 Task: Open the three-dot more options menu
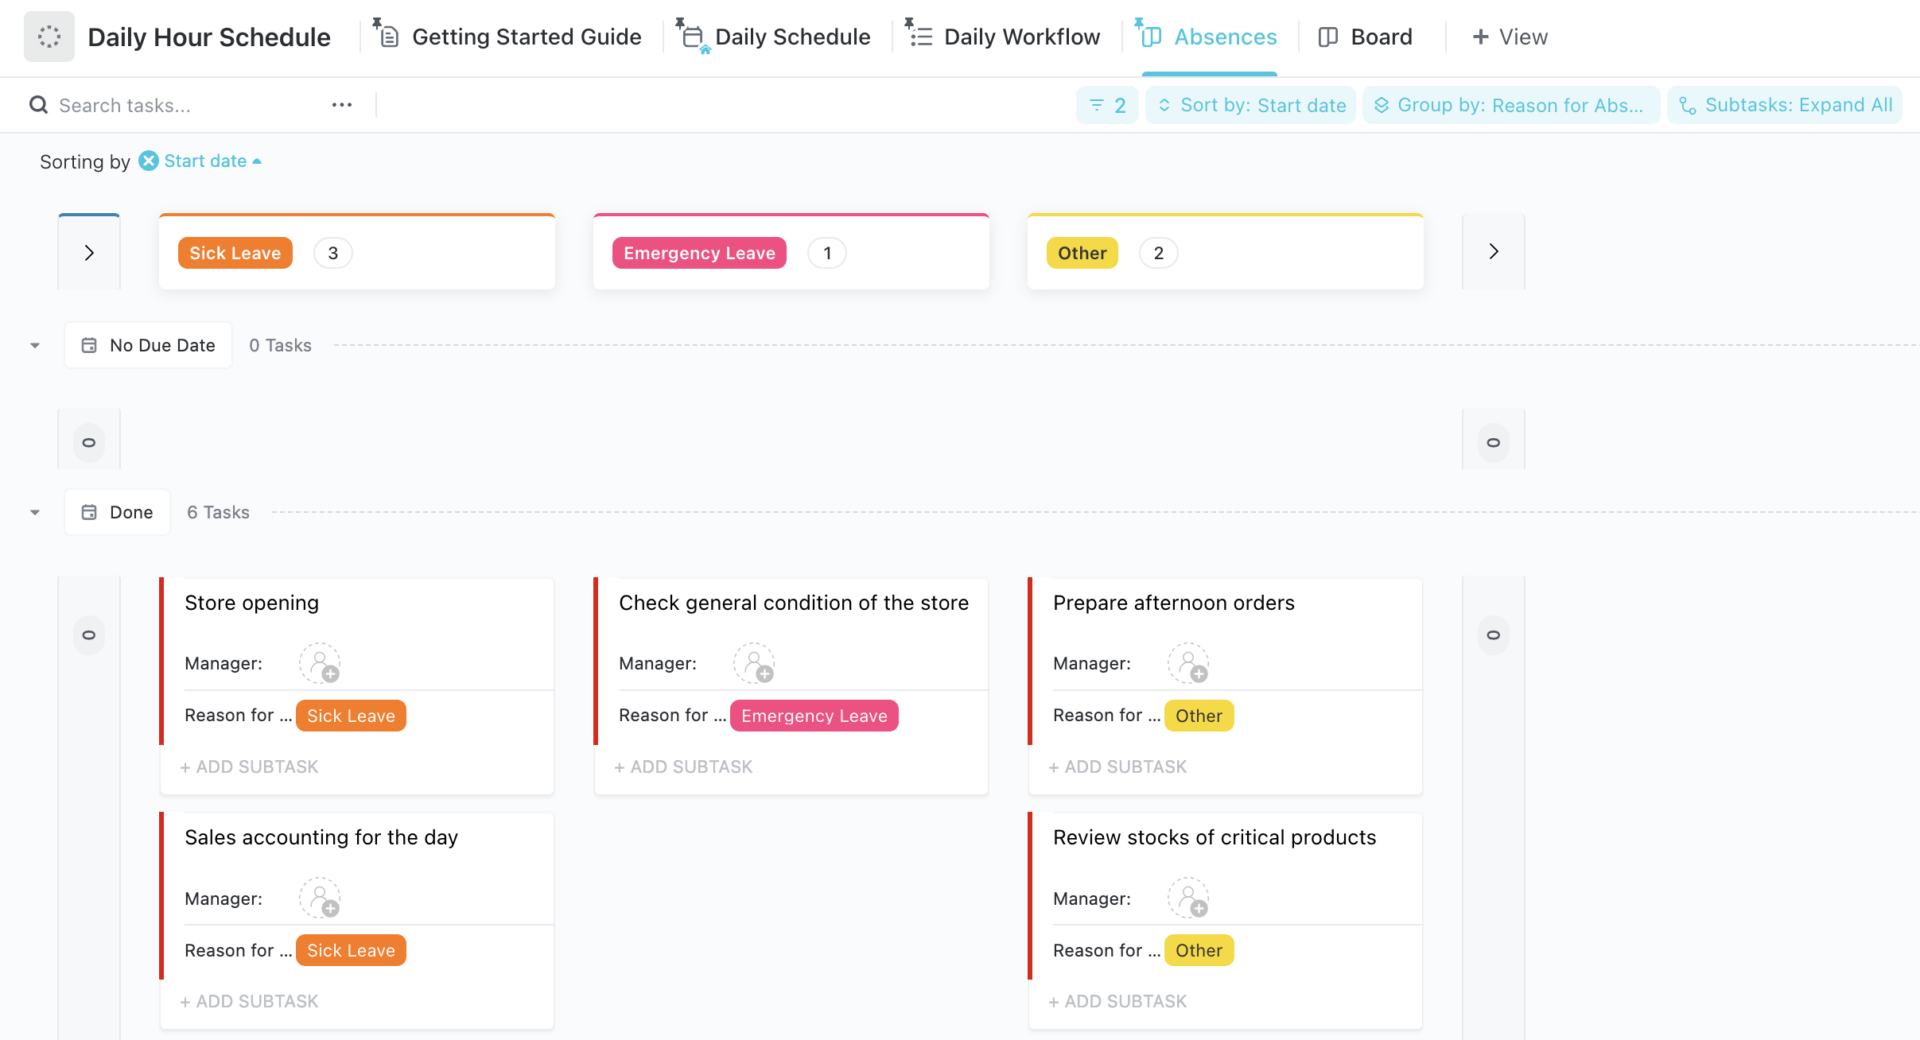tap(342, 105)
